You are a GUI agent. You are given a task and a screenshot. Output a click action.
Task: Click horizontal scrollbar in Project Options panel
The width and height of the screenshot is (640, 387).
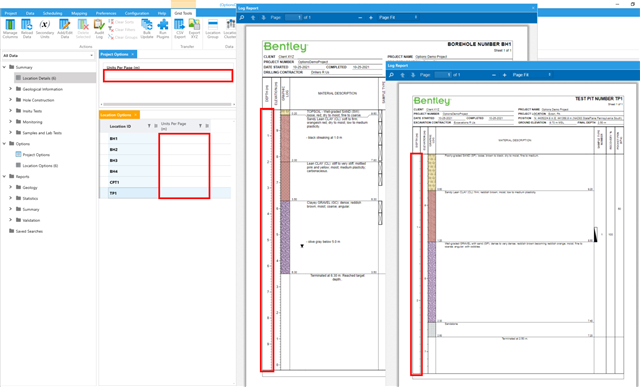pyautogui.click(x=167, y=105)
